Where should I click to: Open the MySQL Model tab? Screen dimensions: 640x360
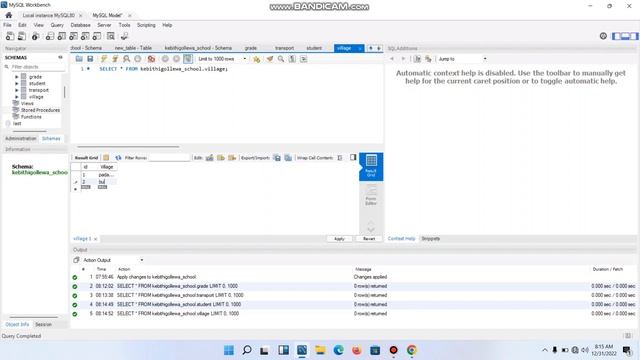coord(107,16)
